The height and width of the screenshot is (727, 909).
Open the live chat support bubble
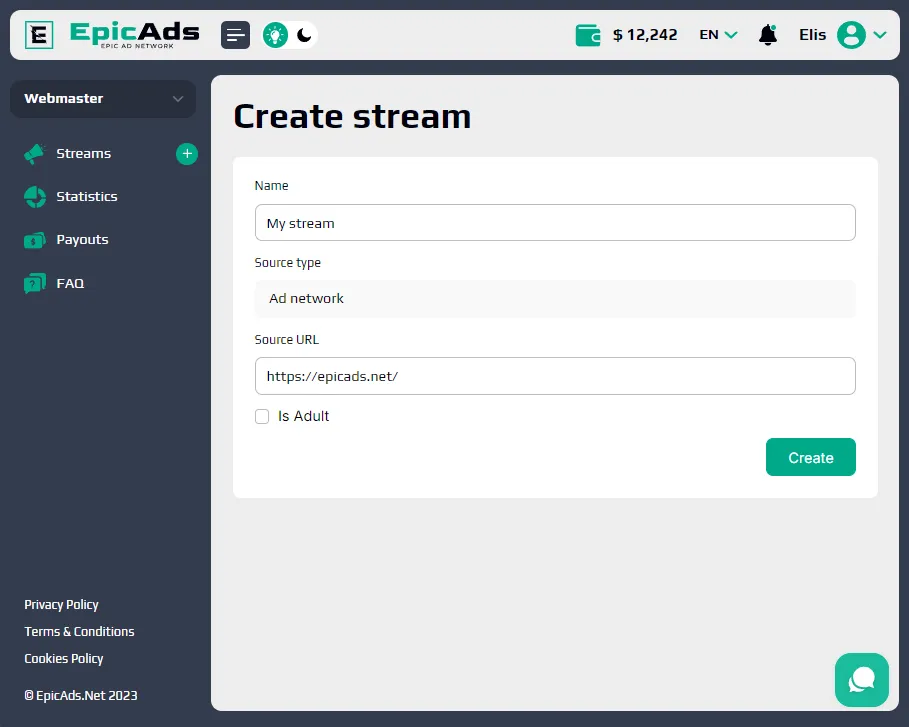[x=861, y=680]
